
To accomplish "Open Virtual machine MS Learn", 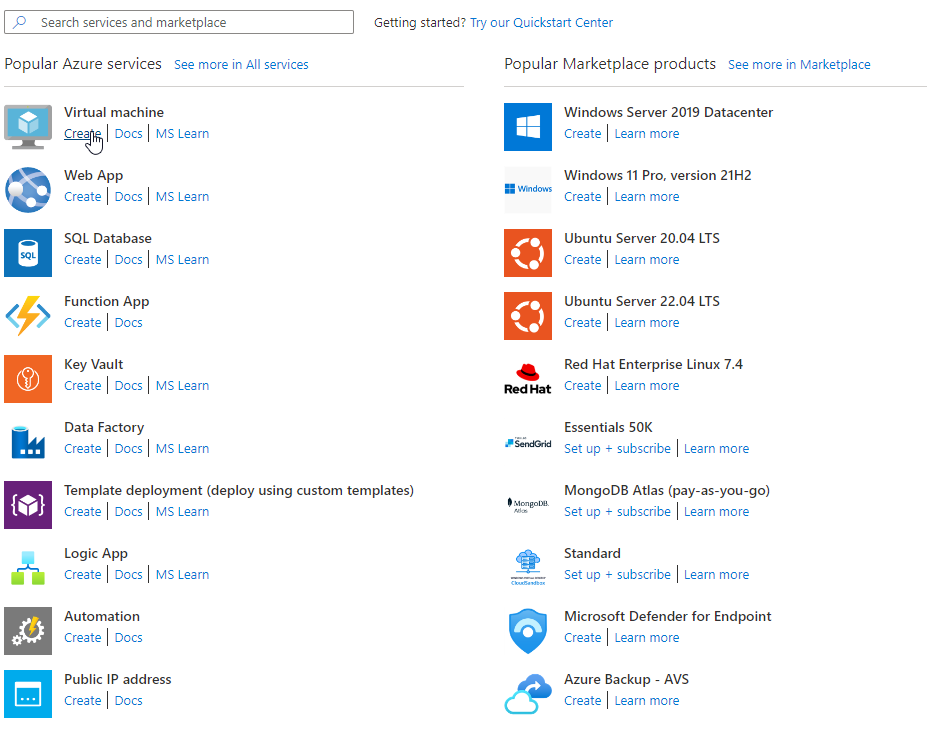I will [x=183, y=134].
